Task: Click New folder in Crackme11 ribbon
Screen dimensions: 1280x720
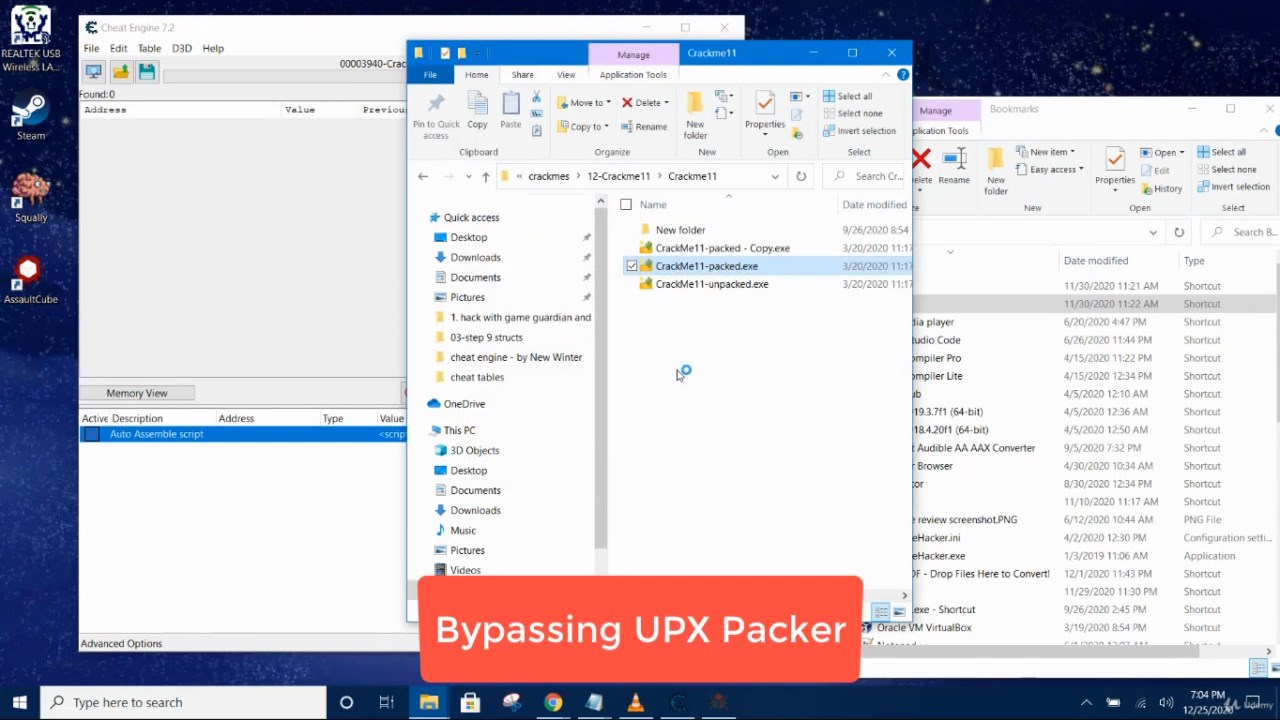Action: [695, 116]
